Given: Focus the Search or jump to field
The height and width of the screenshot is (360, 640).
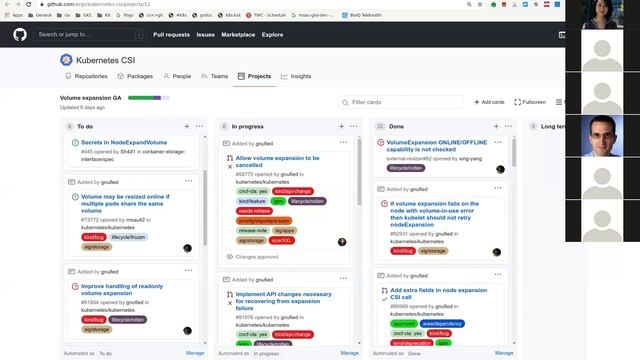Looking at the screenshot, I should (x=89, y=35).
